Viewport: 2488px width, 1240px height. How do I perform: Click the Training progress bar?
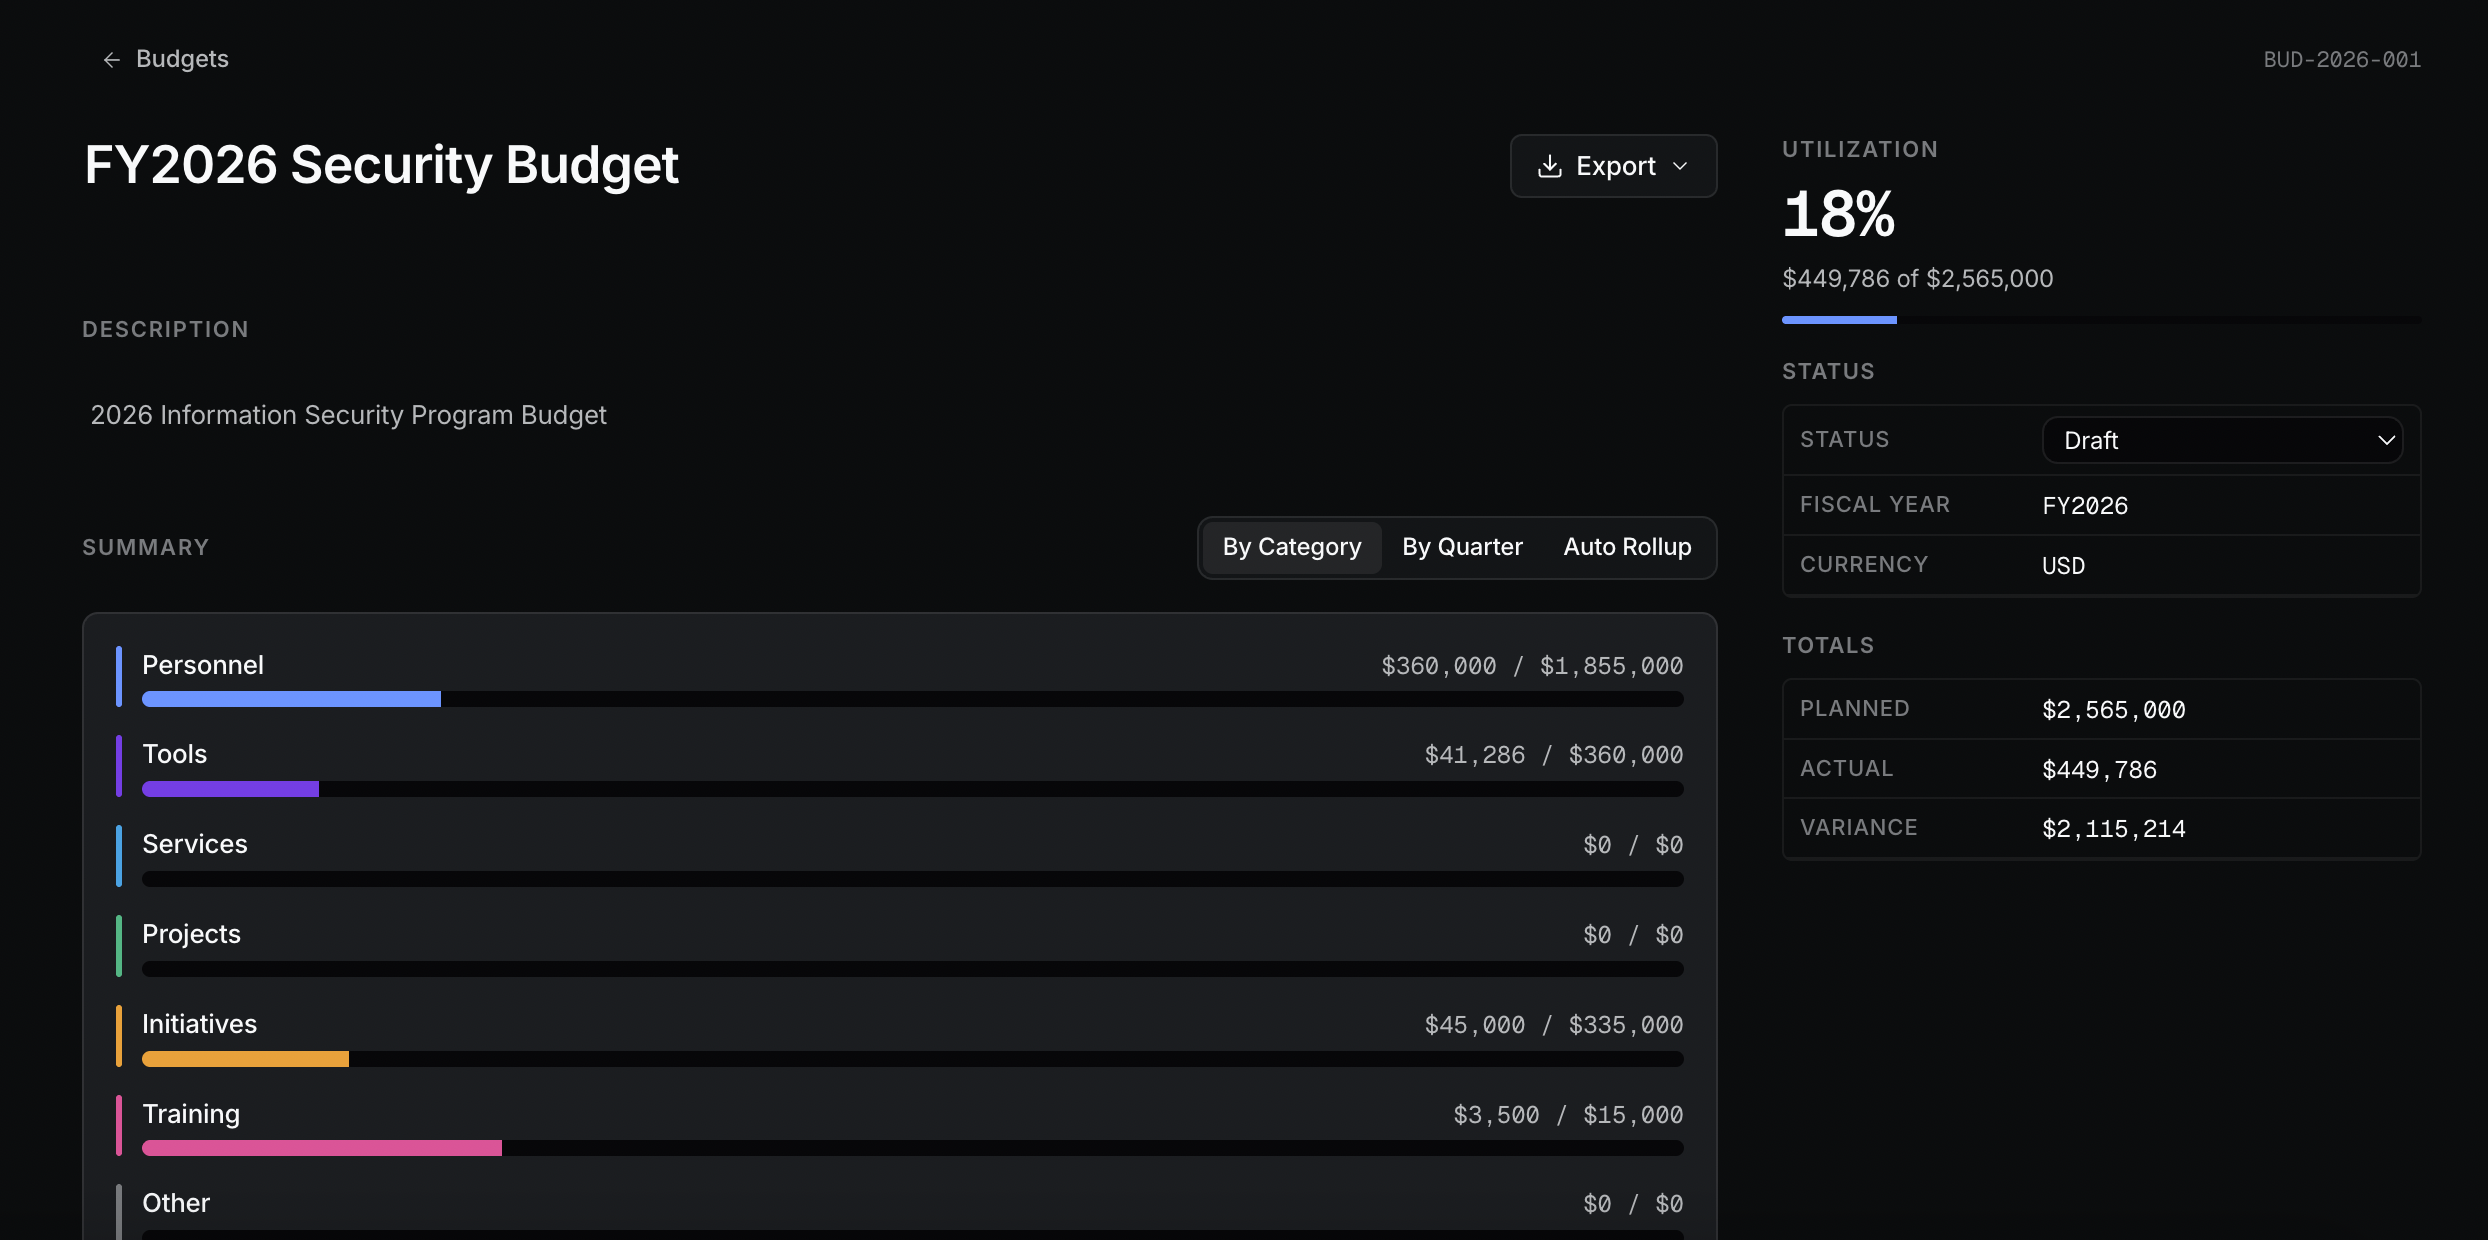912,1148
